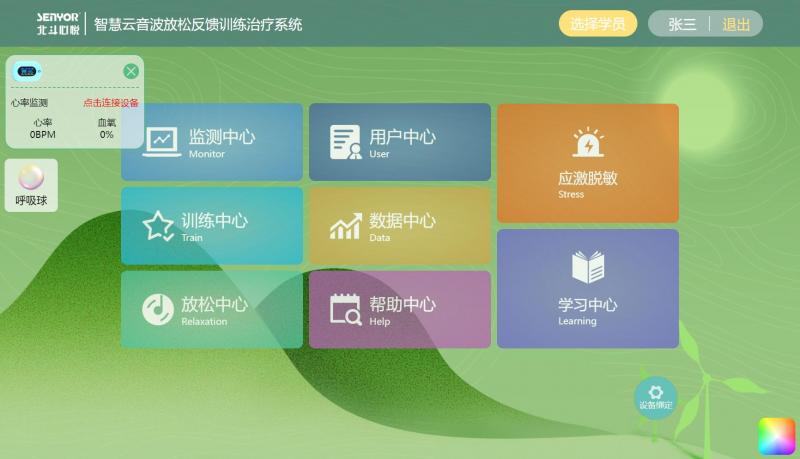This screenshot has height=459, width=800.
Task: Click the open book learning icon
Action: (588, 267)
